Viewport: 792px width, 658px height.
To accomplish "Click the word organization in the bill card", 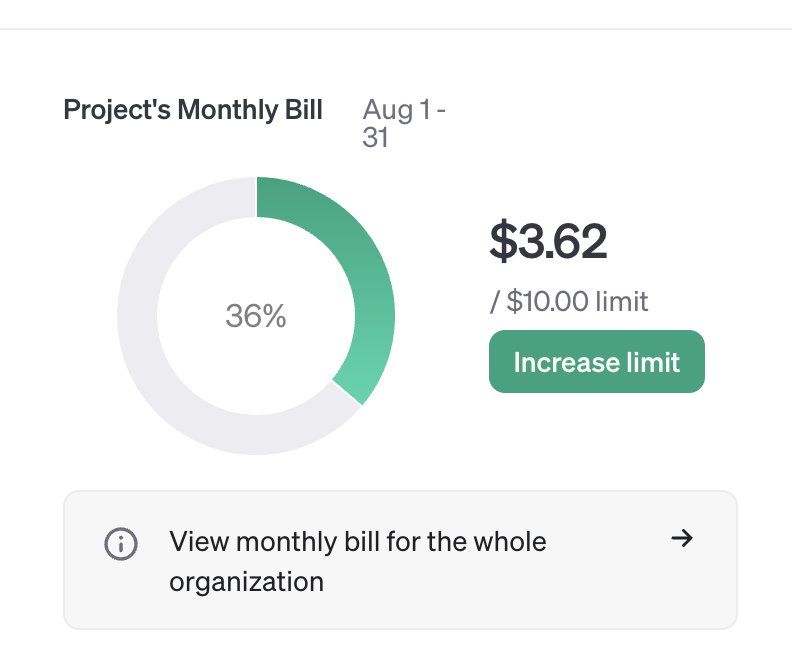I will coord(246,581).
